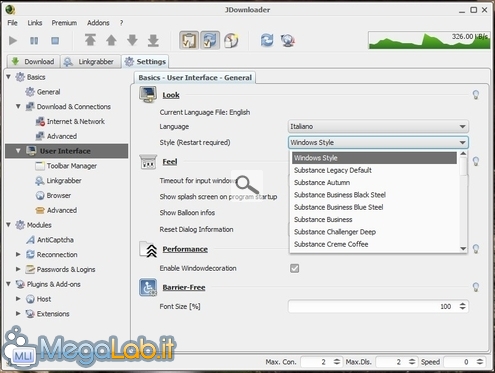Move selection to top arrow icon
This screenshot has height=373, width=495.
click(90, 40)
